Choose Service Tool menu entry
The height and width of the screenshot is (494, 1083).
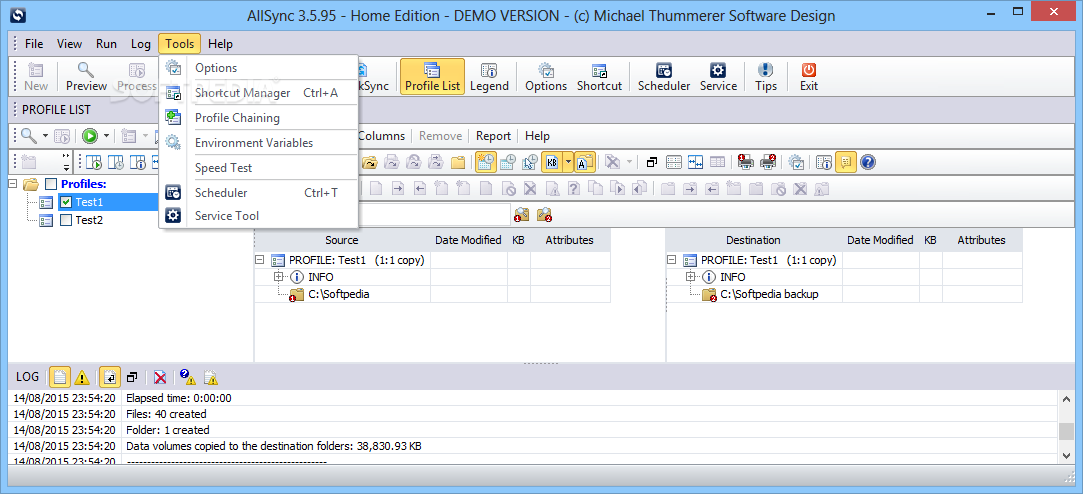tap(259, 216)
